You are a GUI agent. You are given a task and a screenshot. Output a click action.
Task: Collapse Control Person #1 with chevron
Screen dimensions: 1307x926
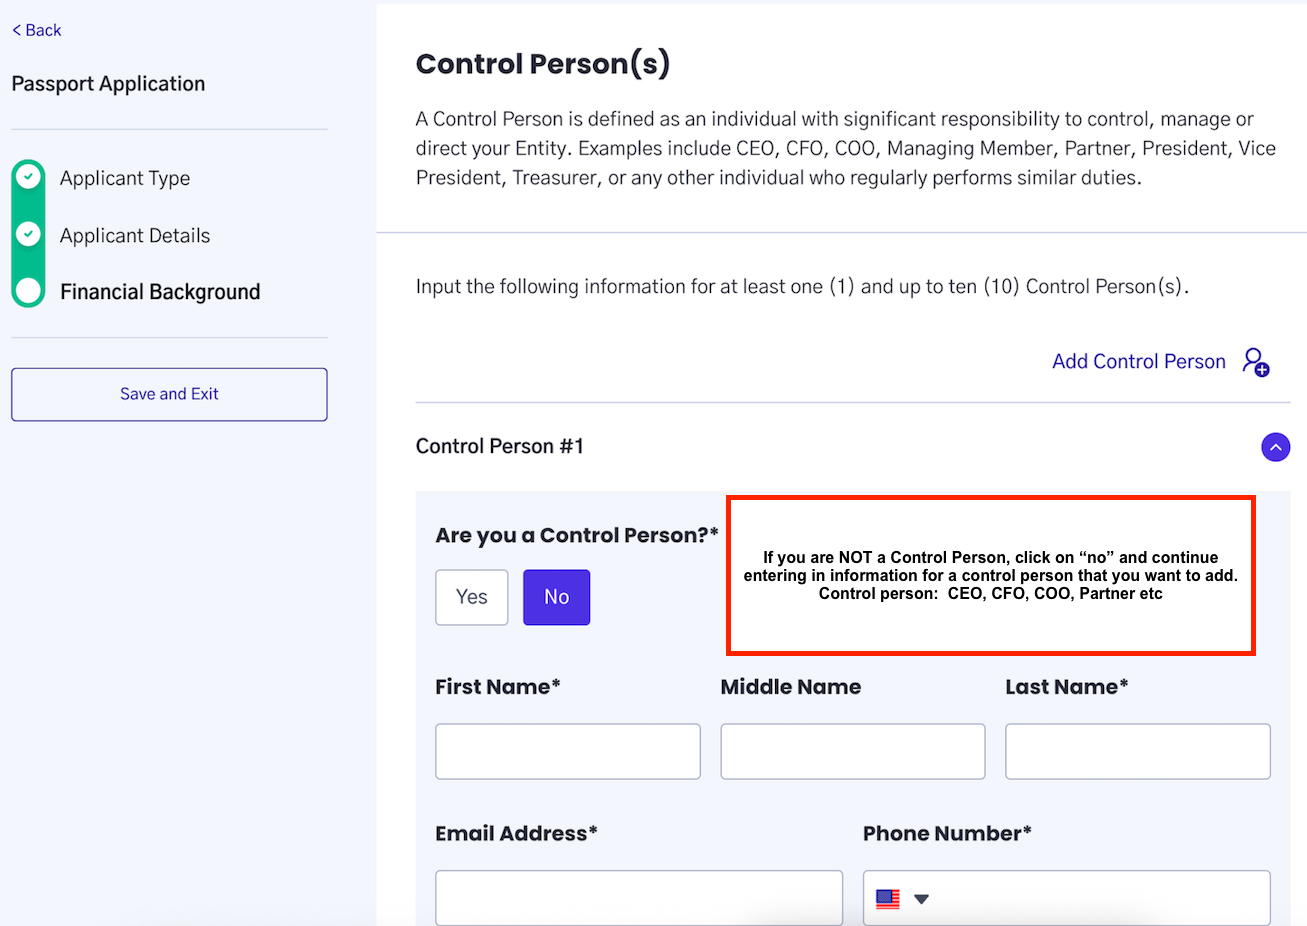1276,447
